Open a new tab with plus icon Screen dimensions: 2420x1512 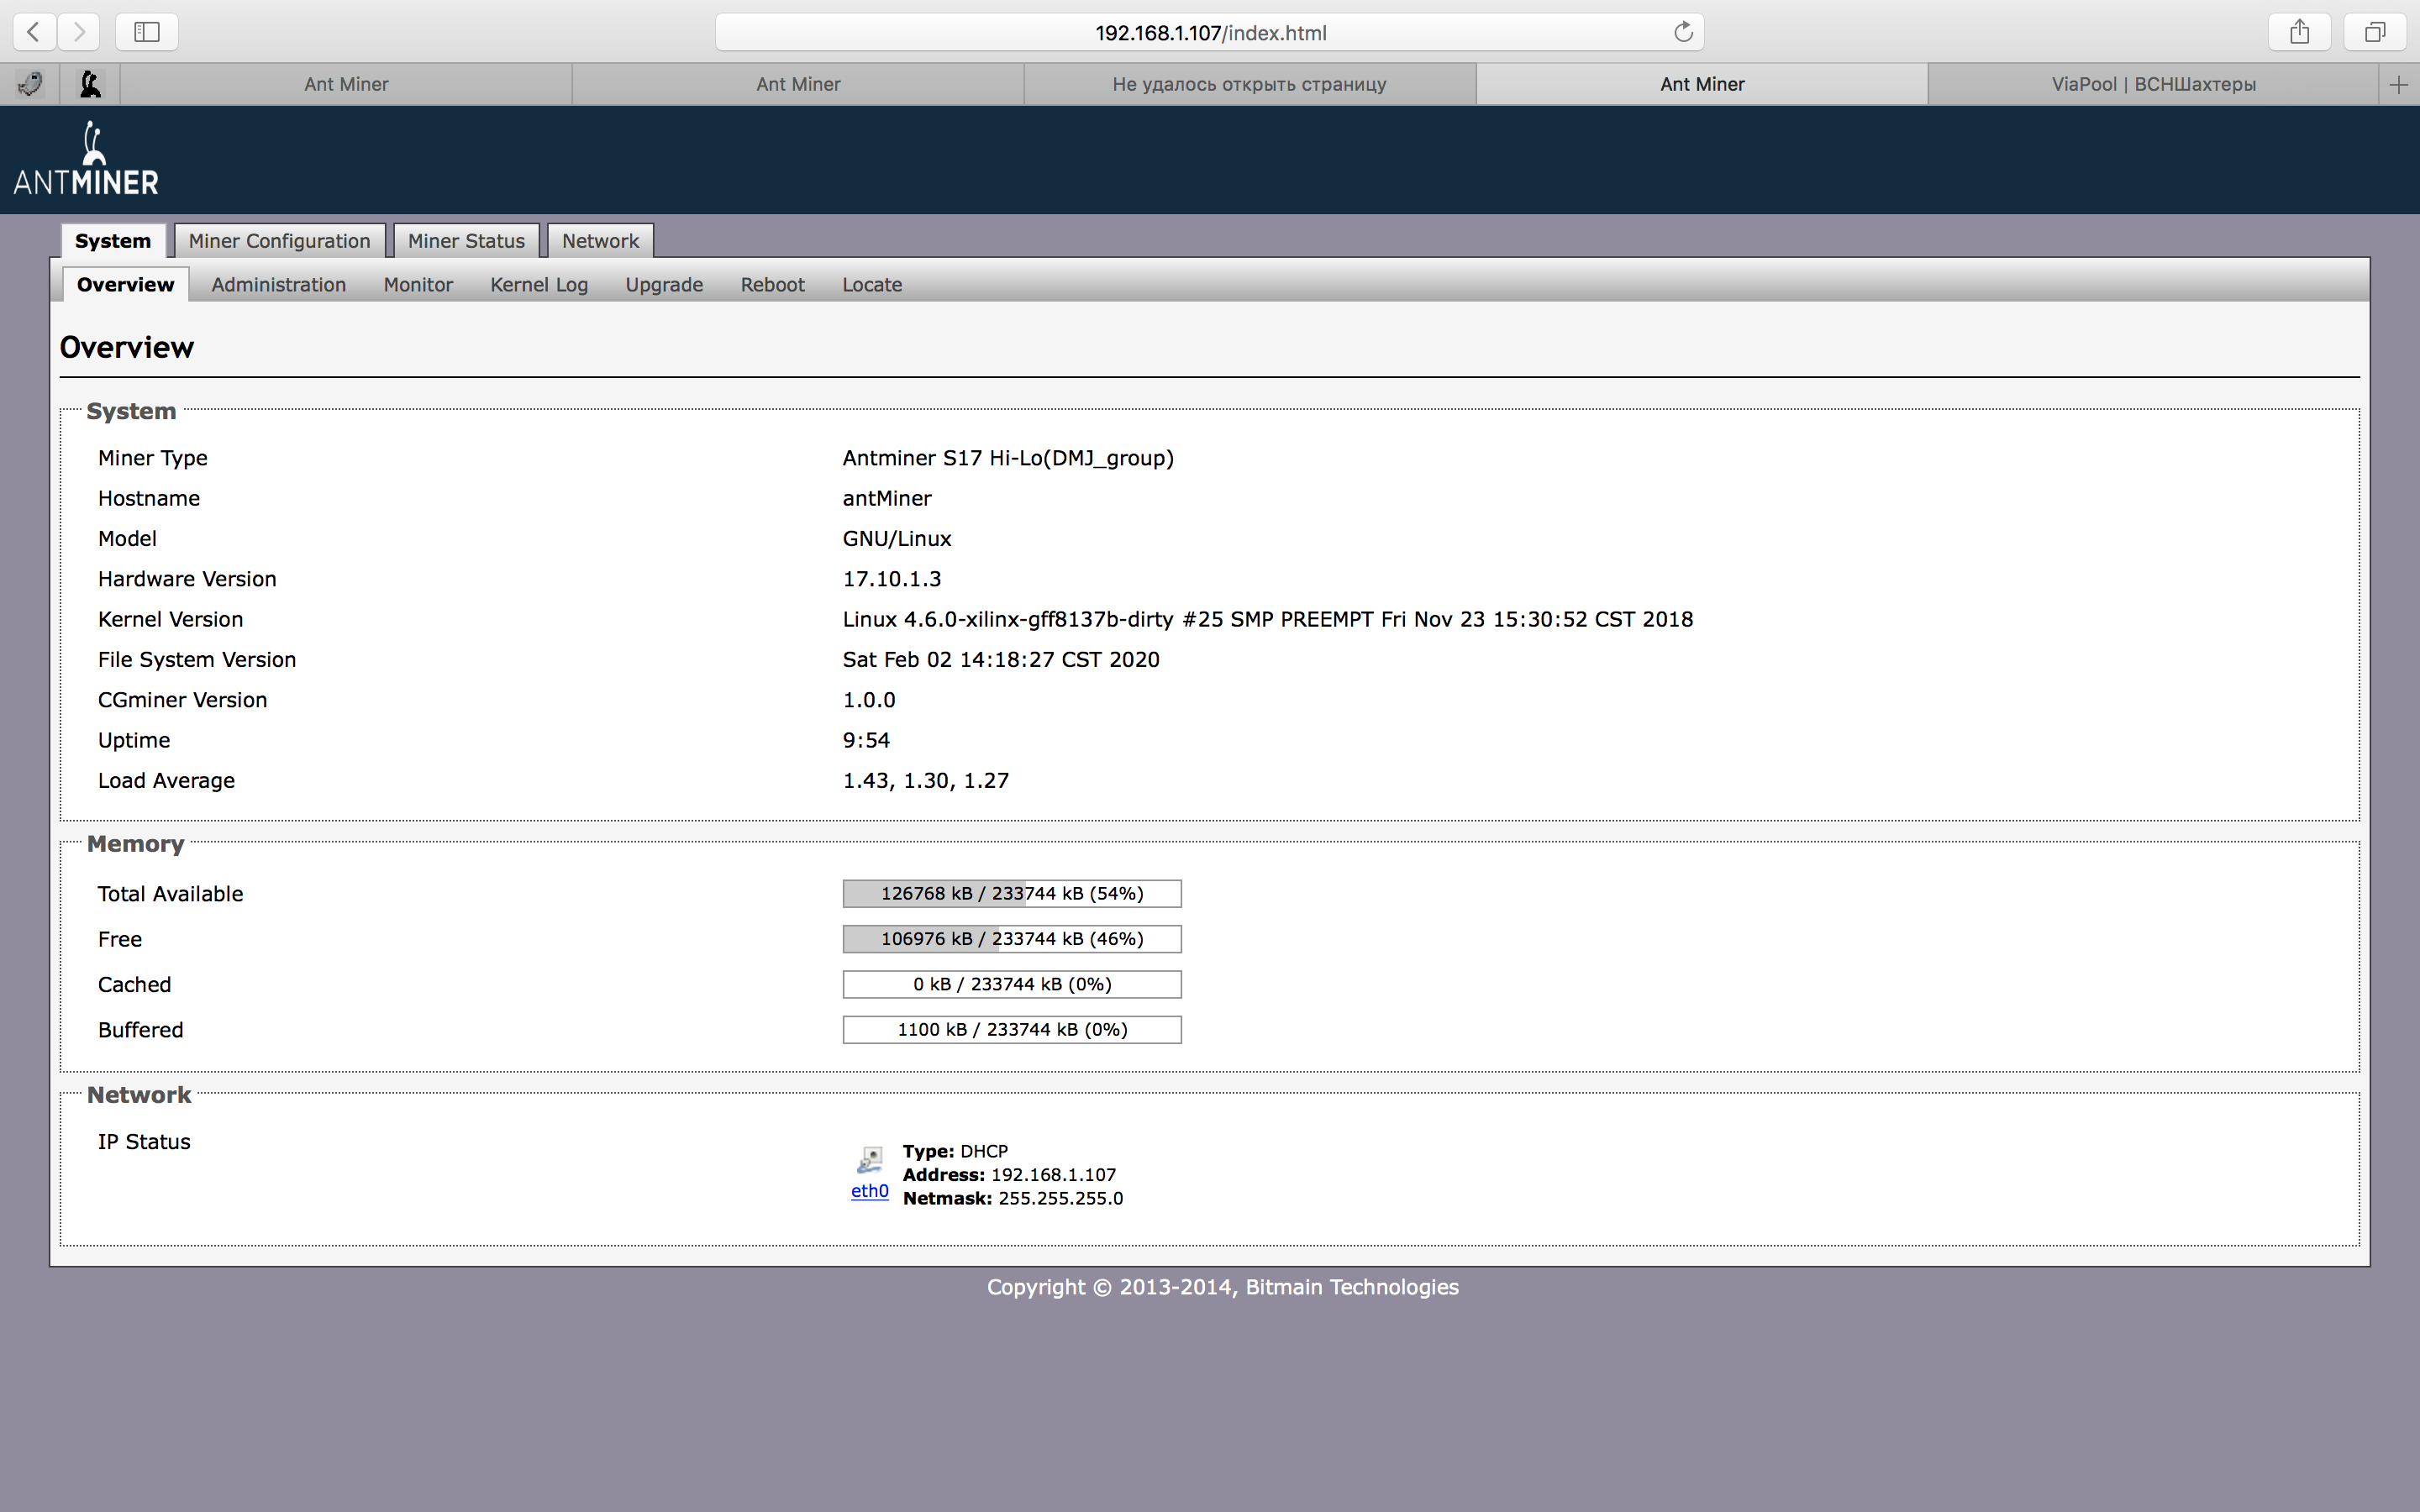pos(2398,85)
